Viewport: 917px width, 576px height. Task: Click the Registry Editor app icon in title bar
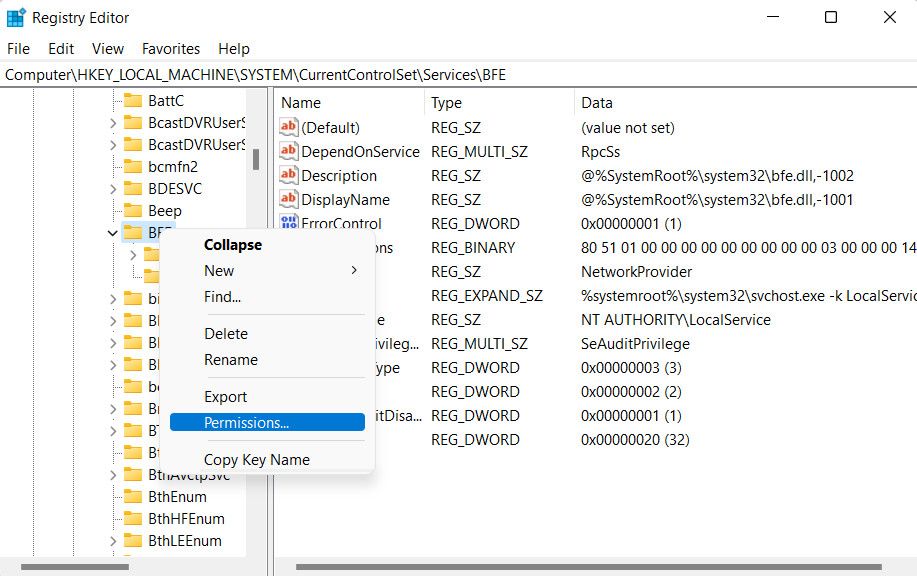16,18
